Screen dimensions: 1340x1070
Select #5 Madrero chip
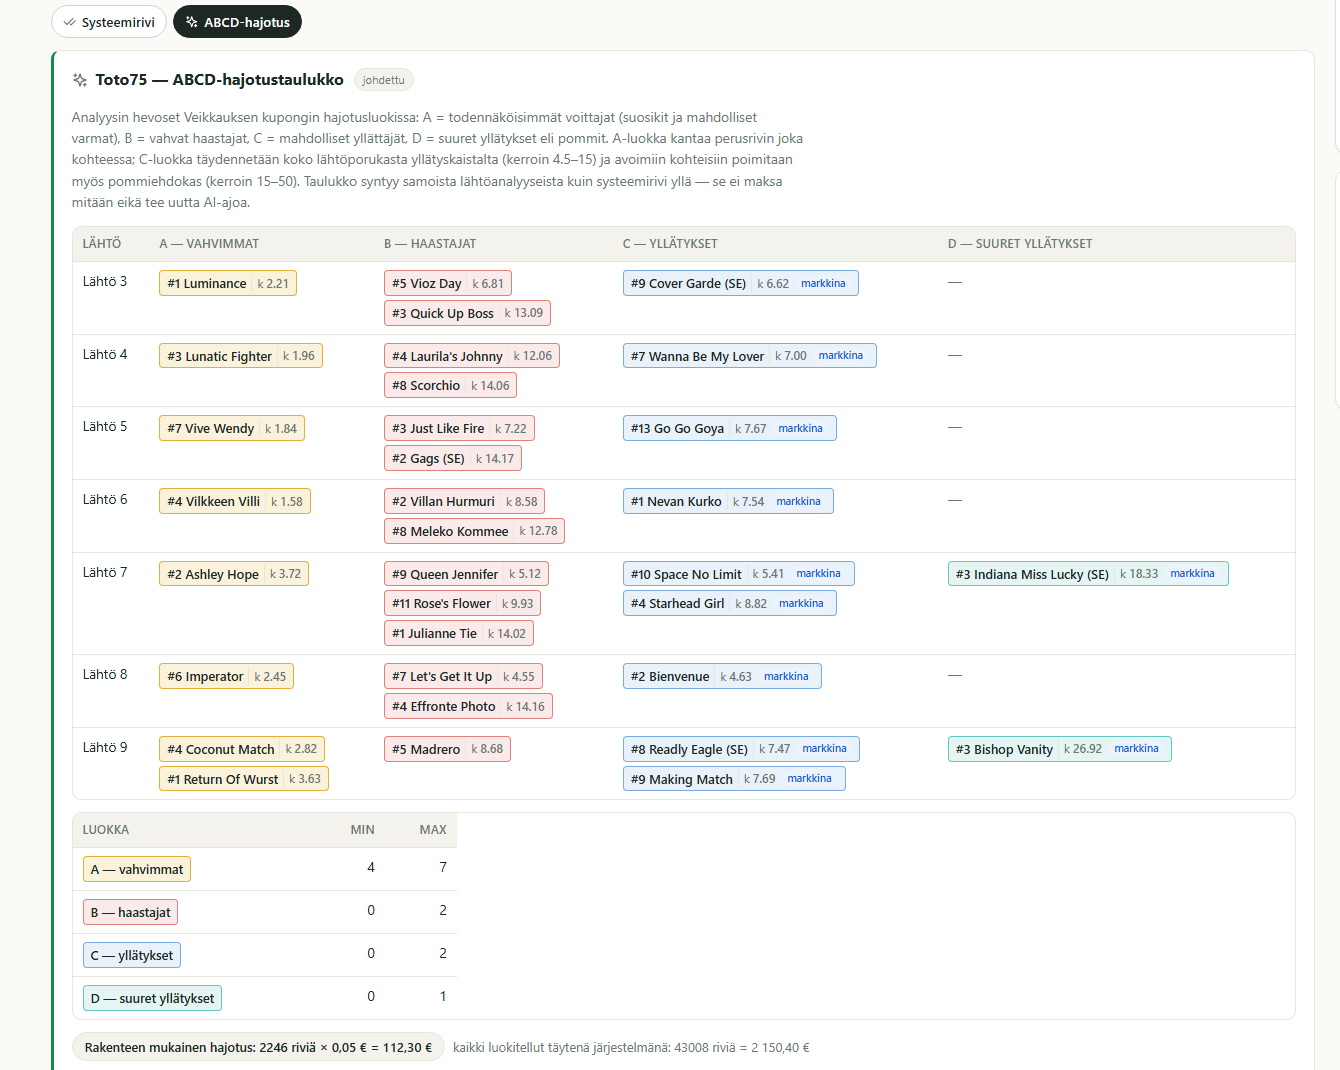[447, 749]
